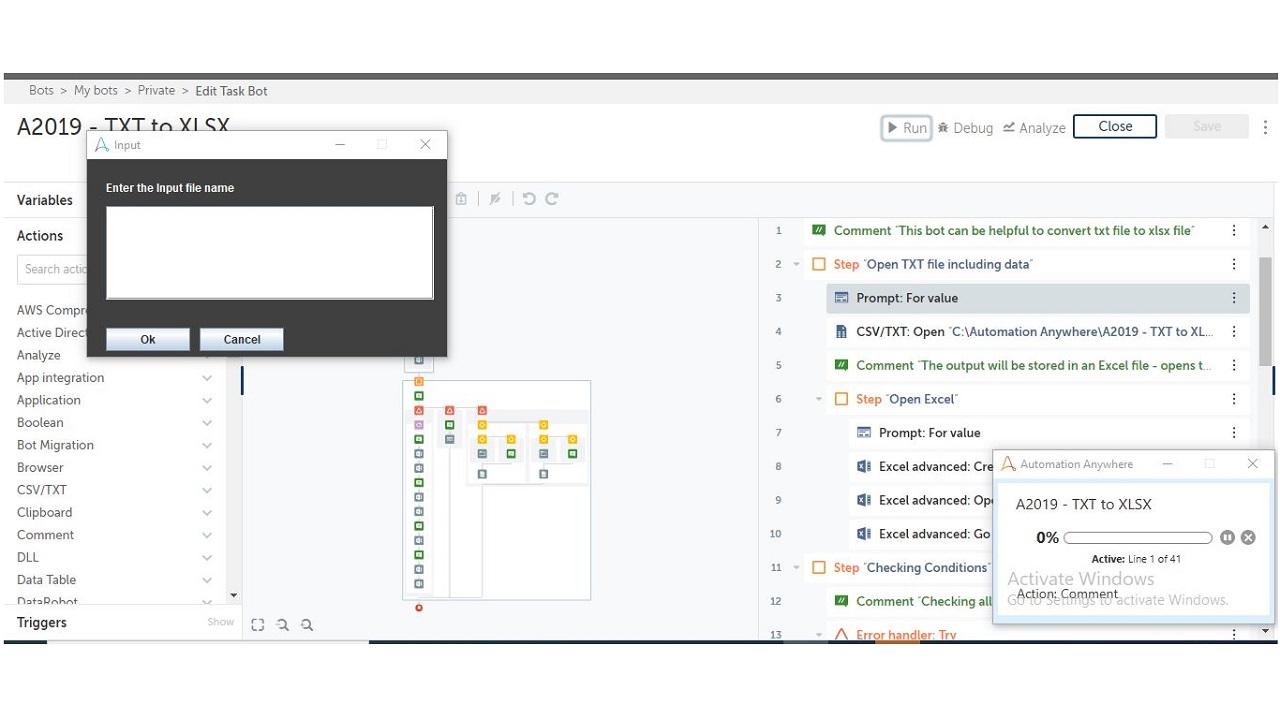The width and height of the screenshot is (1280, 720).
Task: Open the Variables panel
Action: [x=45, y=200]
